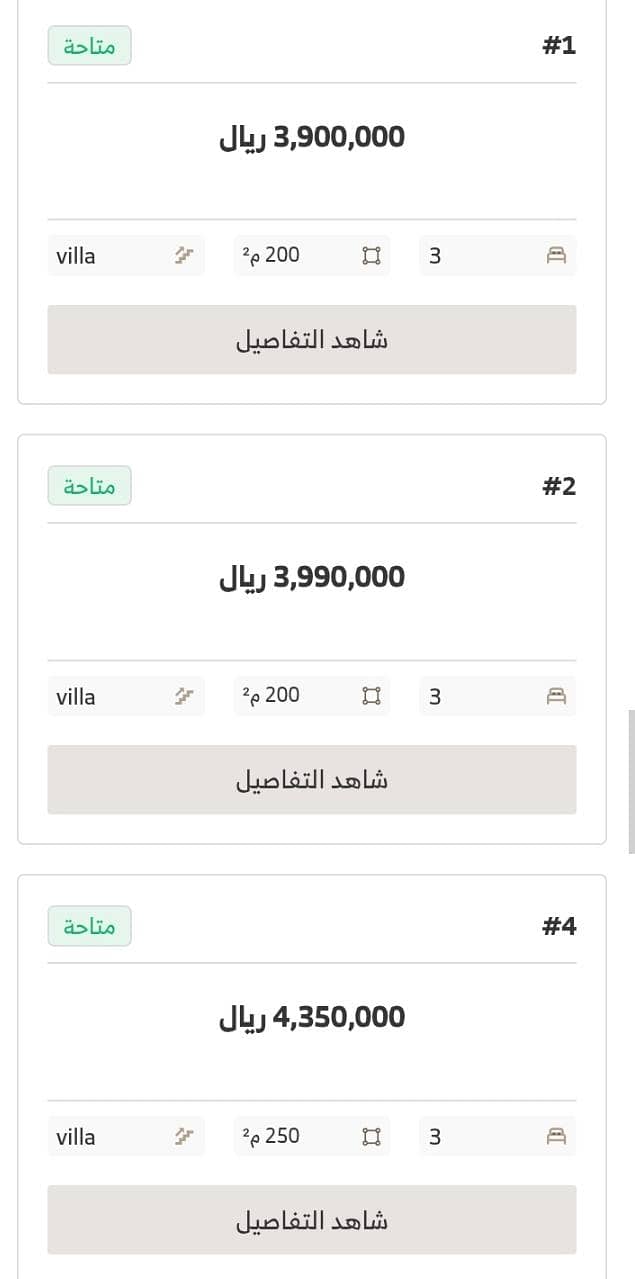The height and width of the screenshot is (1279, 635).
Task: Click the area size icon in listing #4
Action: tap(371, 1136)
